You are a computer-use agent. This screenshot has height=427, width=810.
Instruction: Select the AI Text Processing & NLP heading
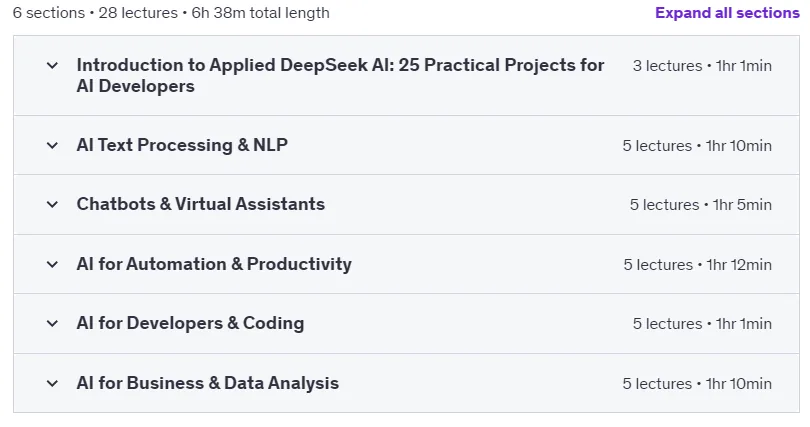[x=182, y=145]
